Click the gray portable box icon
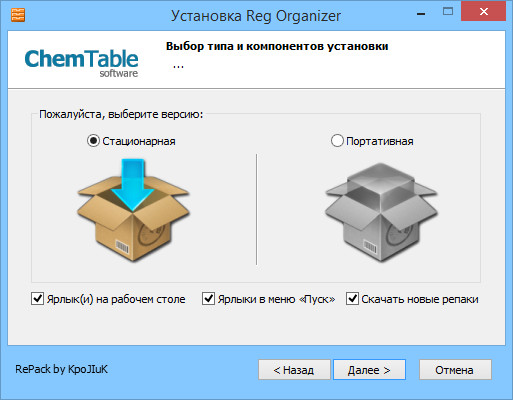Viewport: 513px width, 400px height. [x=381, y=212]
